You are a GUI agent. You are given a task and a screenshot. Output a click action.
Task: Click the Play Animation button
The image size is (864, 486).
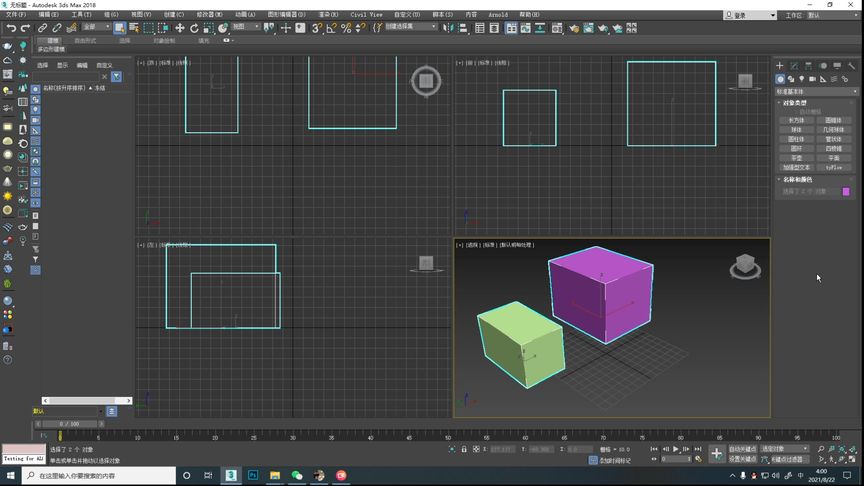click(676, 449)
